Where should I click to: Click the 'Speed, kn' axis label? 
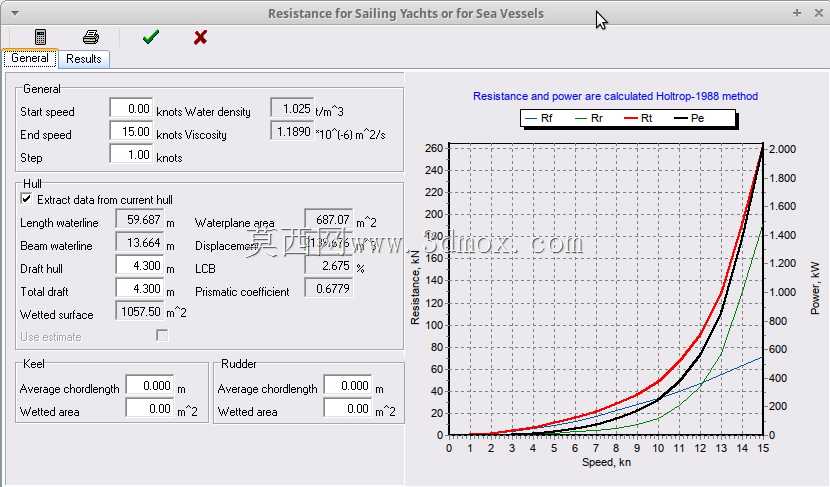606,462
